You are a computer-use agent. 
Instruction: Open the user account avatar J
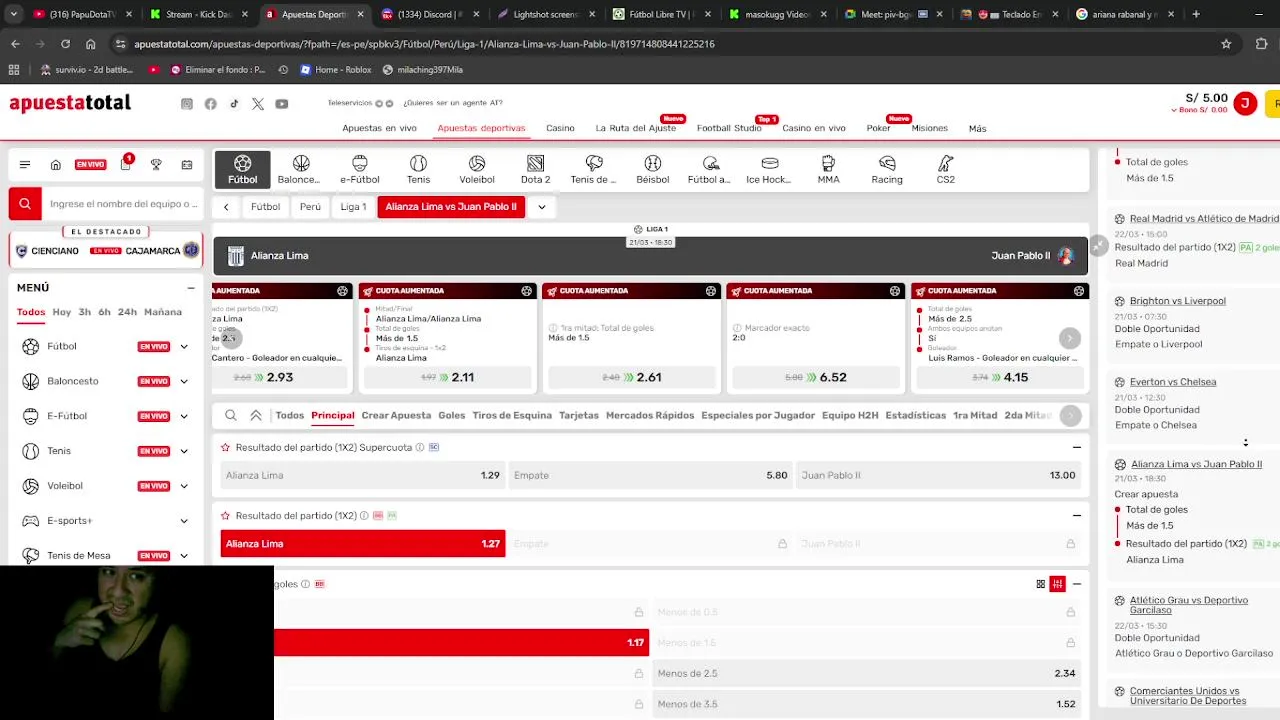(x=1245, y=103)
